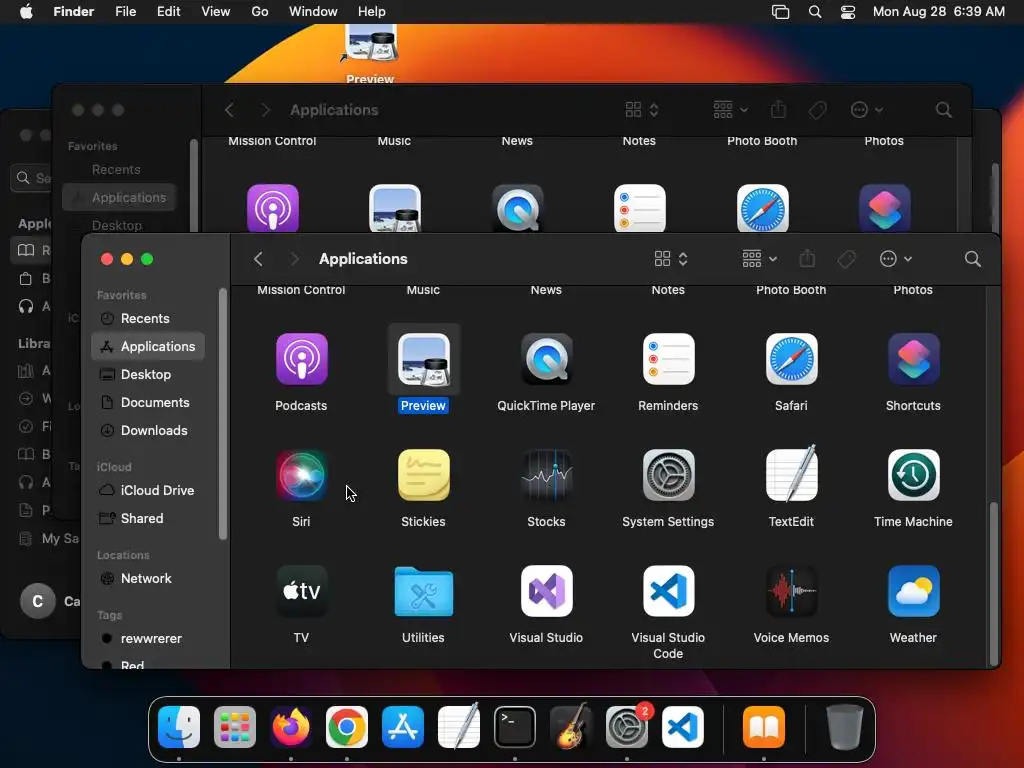Screen dimensions: 1024x768
Task: Open the Apple menu
Action: click(x=26, y=12)
